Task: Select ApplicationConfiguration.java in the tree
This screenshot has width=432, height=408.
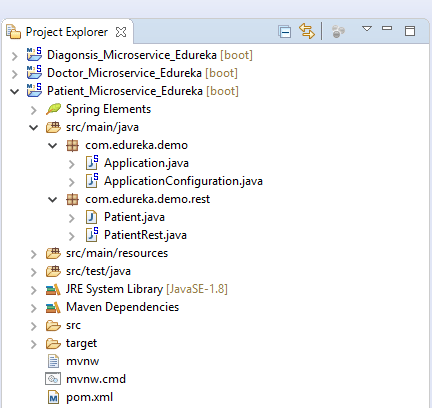Action: [183, 181]
